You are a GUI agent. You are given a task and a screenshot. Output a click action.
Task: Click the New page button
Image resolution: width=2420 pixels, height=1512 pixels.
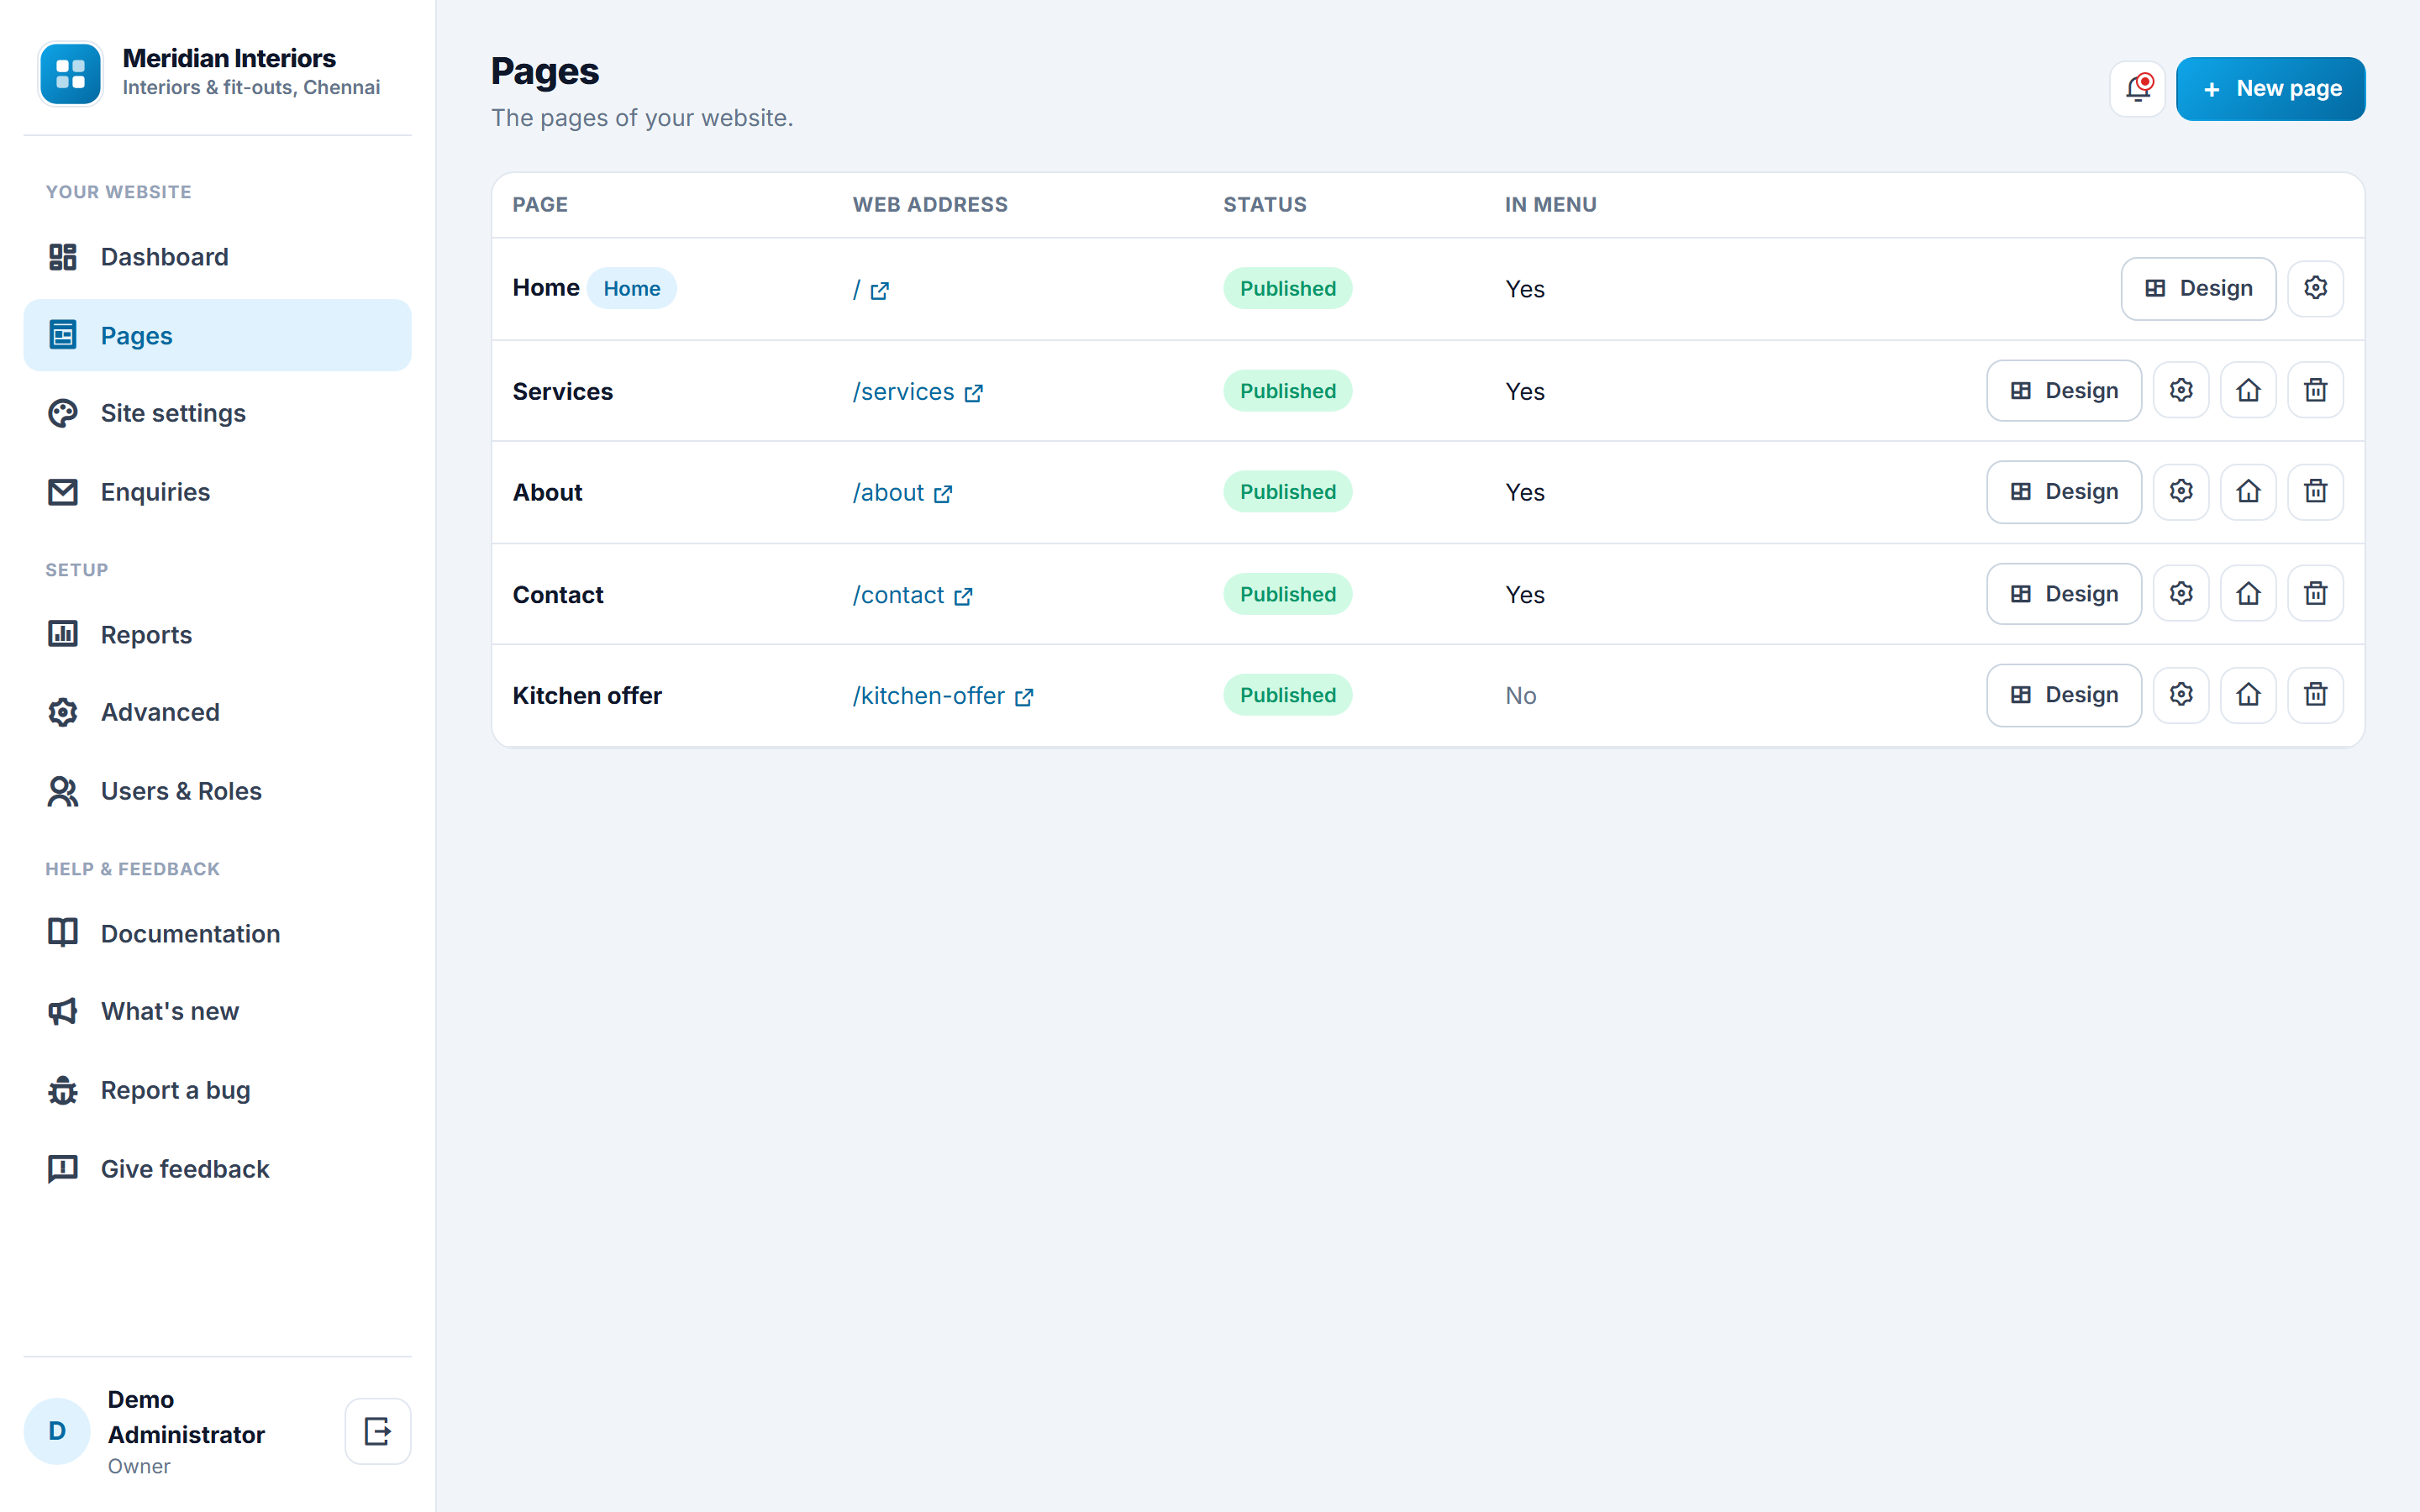2270,89
